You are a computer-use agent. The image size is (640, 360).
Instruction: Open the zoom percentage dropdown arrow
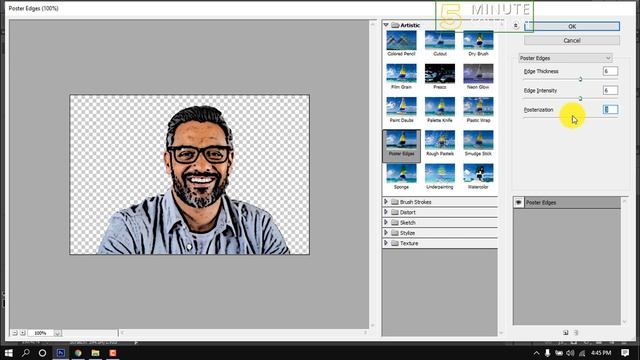[x=58, y=333]
